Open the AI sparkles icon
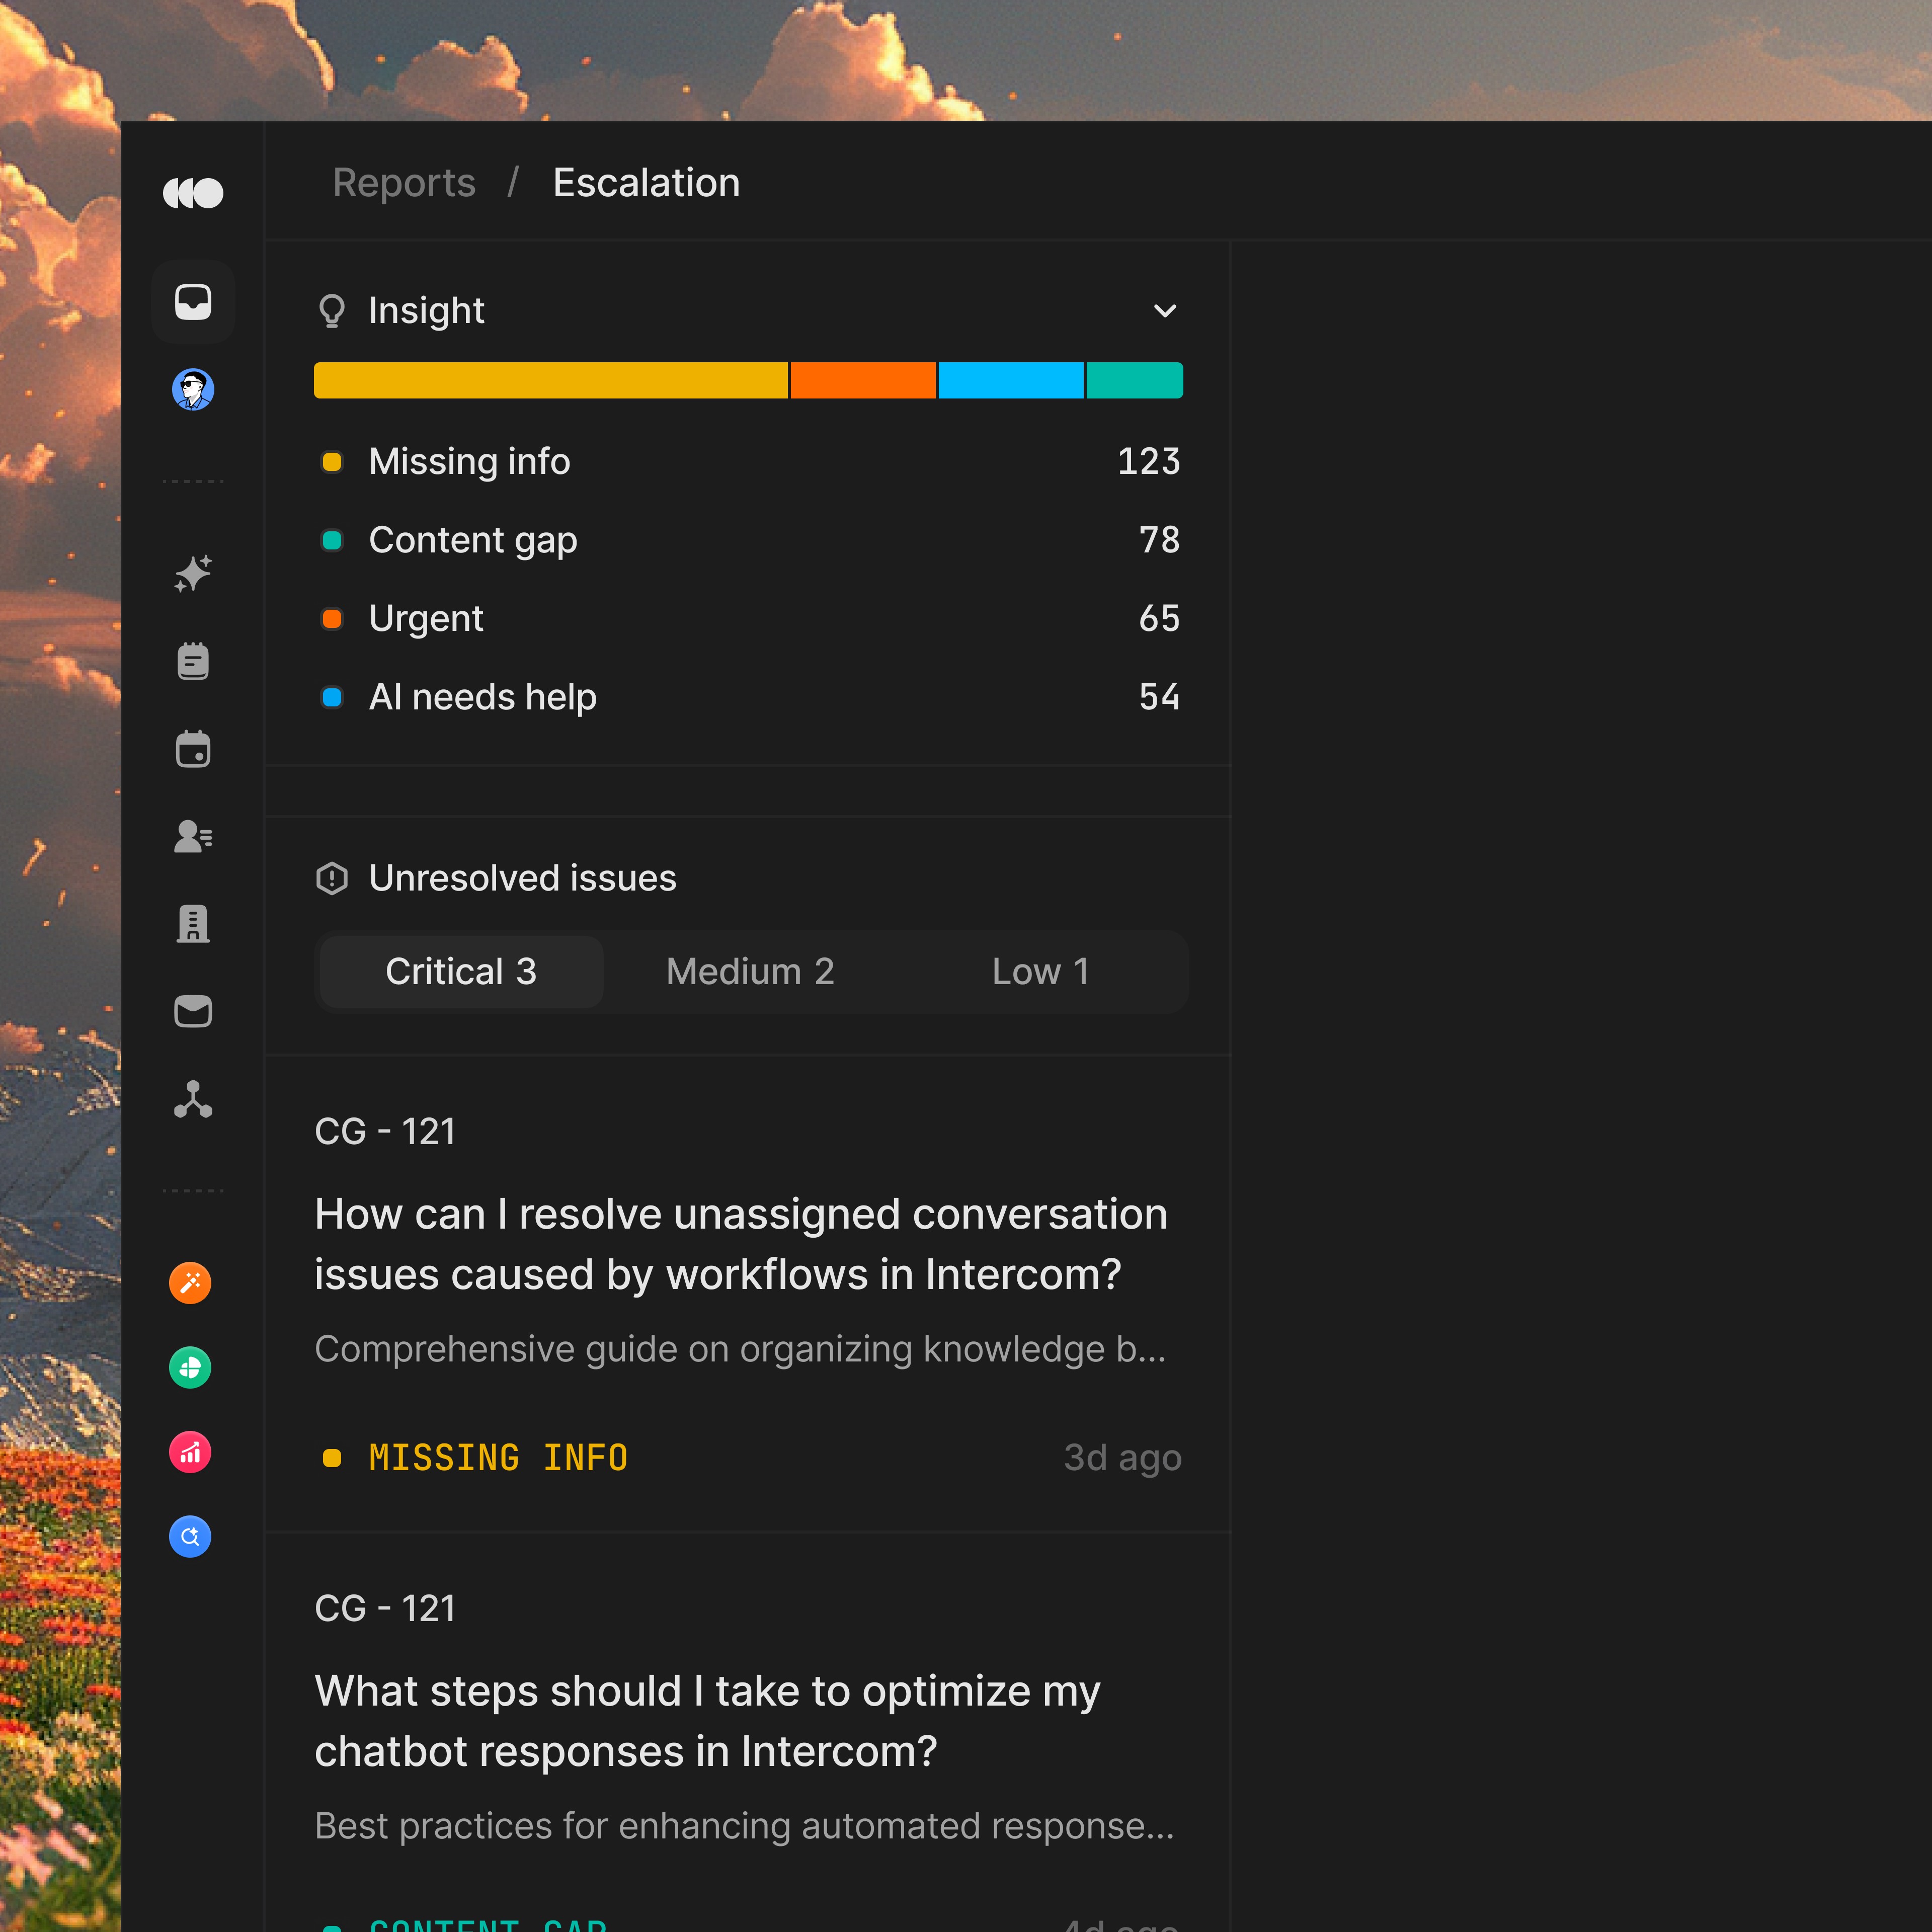Image resolution: width=1932 pixels, height=1932 pixels. coord(193,573)
